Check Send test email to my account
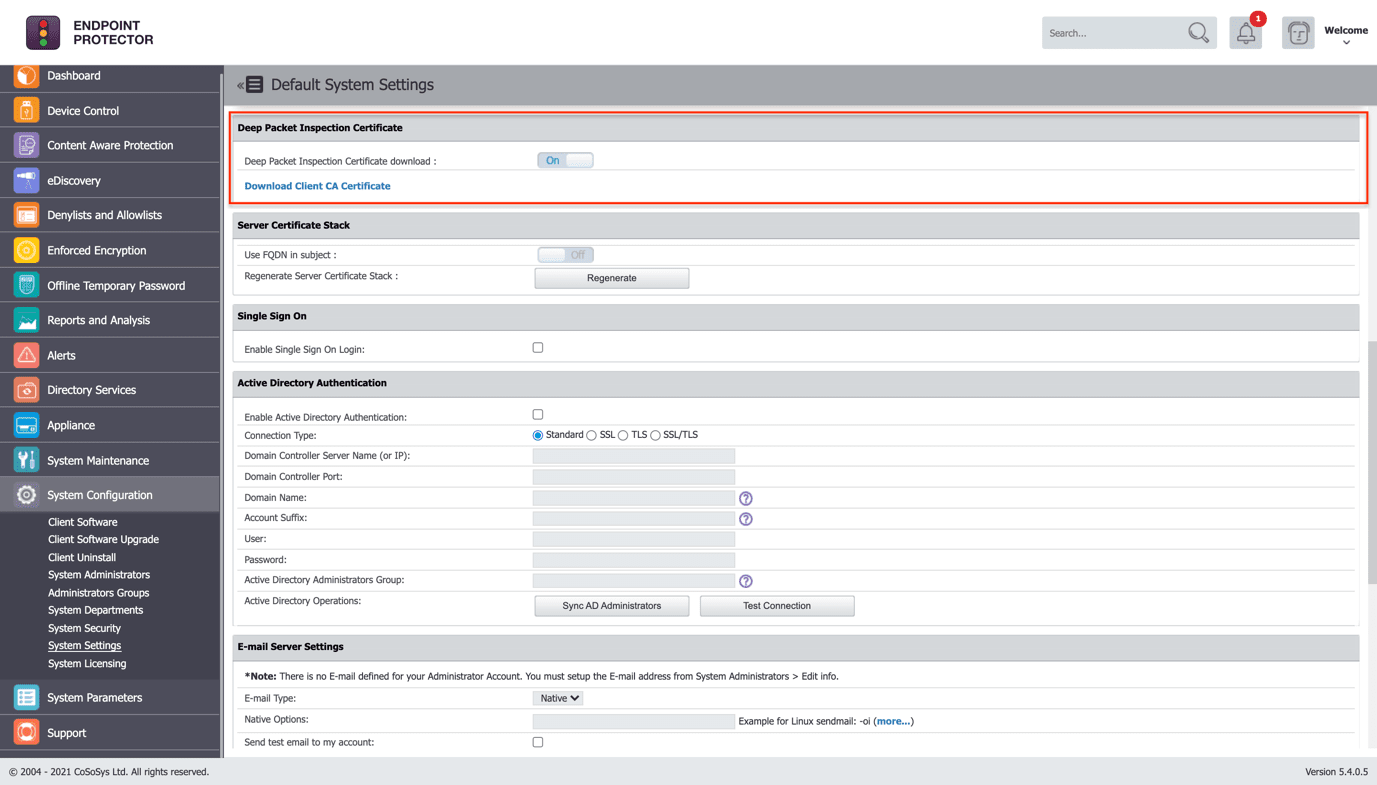 pyautogui.click(x=538, y=742)
